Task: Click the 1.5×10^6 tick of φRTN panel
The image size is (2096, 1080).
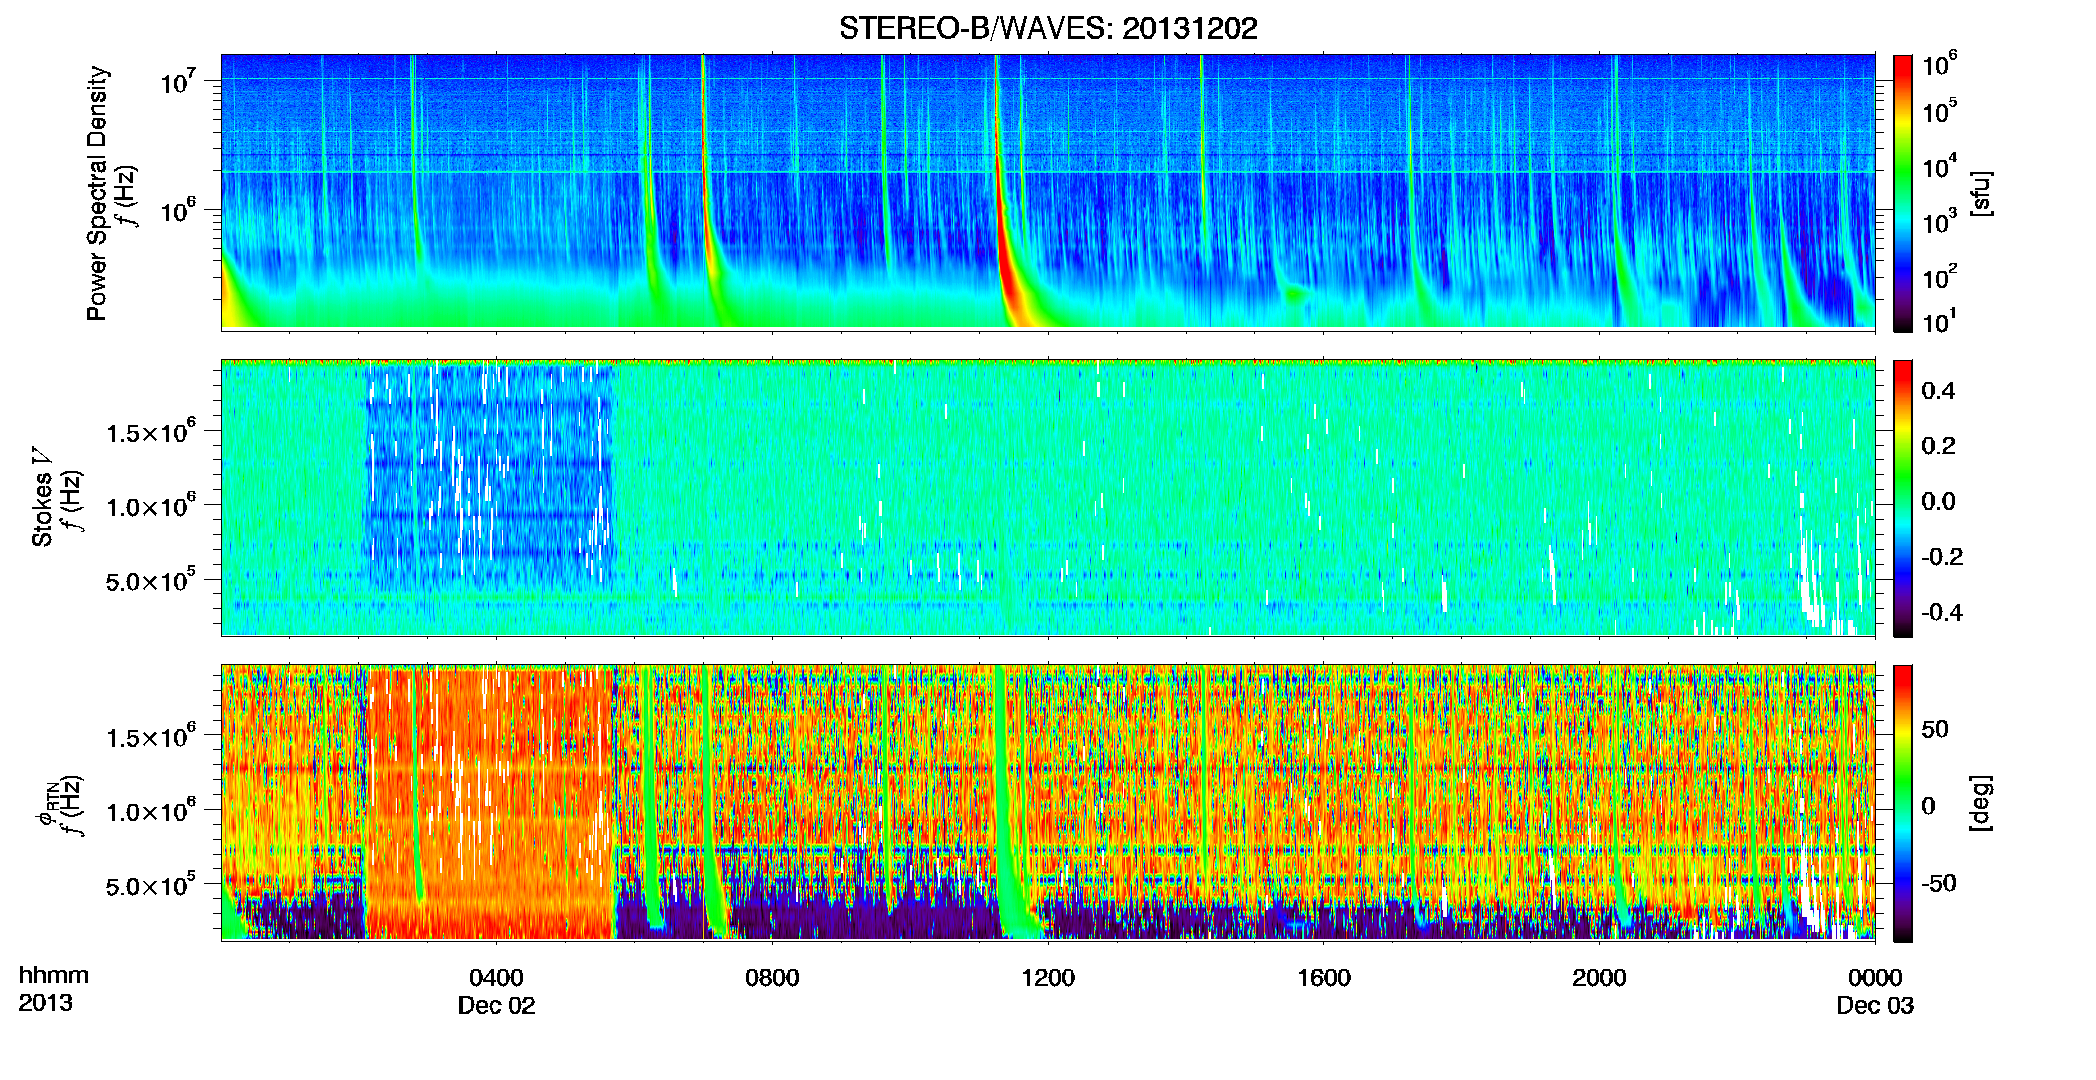Action: [150, 736]
